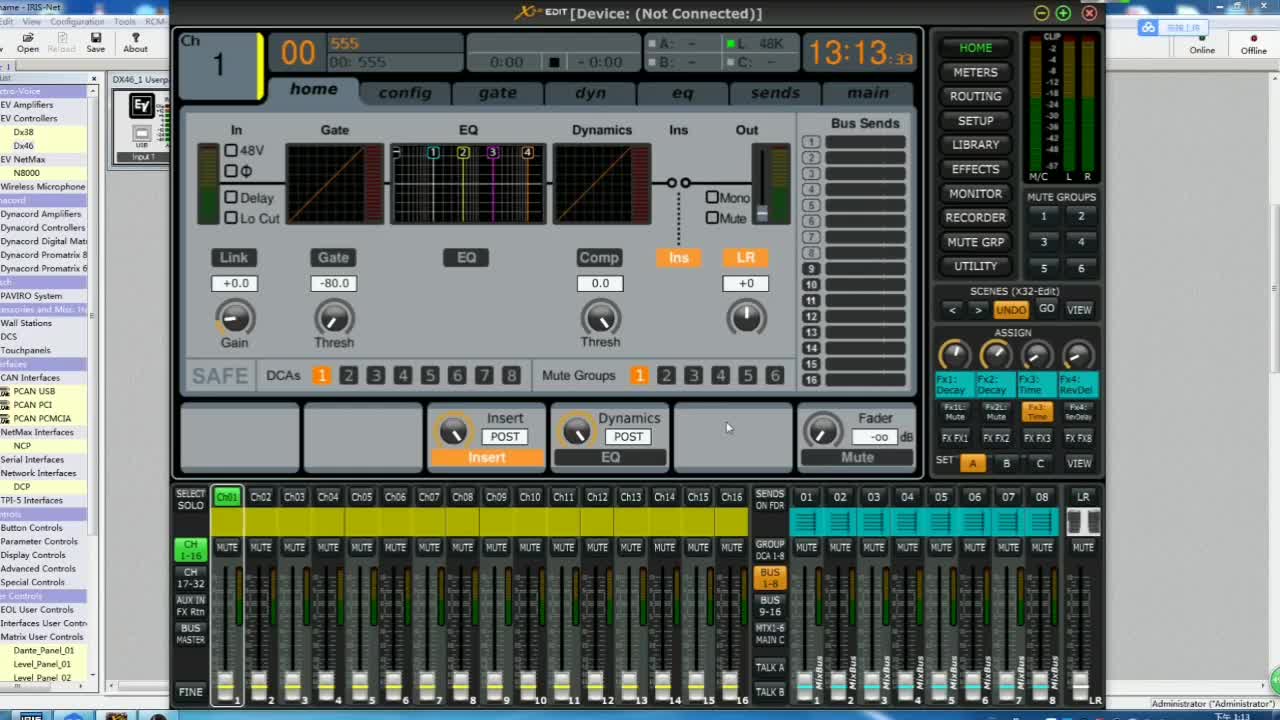Toggle the Mute output checkbox

712,217
